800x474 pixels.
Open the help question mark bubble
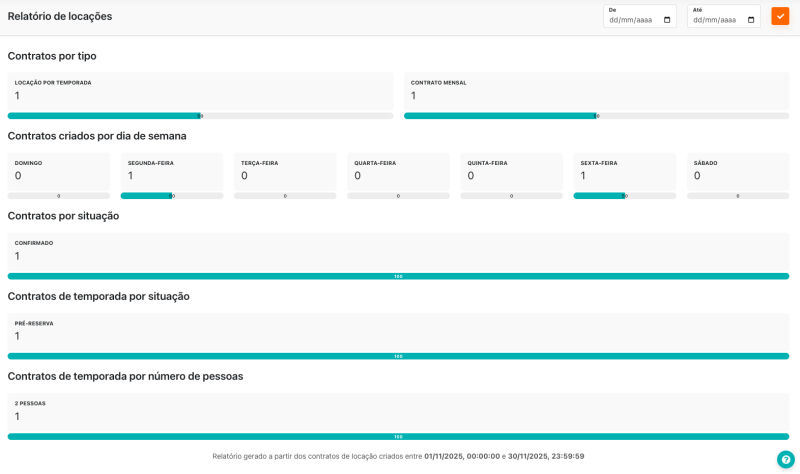(785, 459)
